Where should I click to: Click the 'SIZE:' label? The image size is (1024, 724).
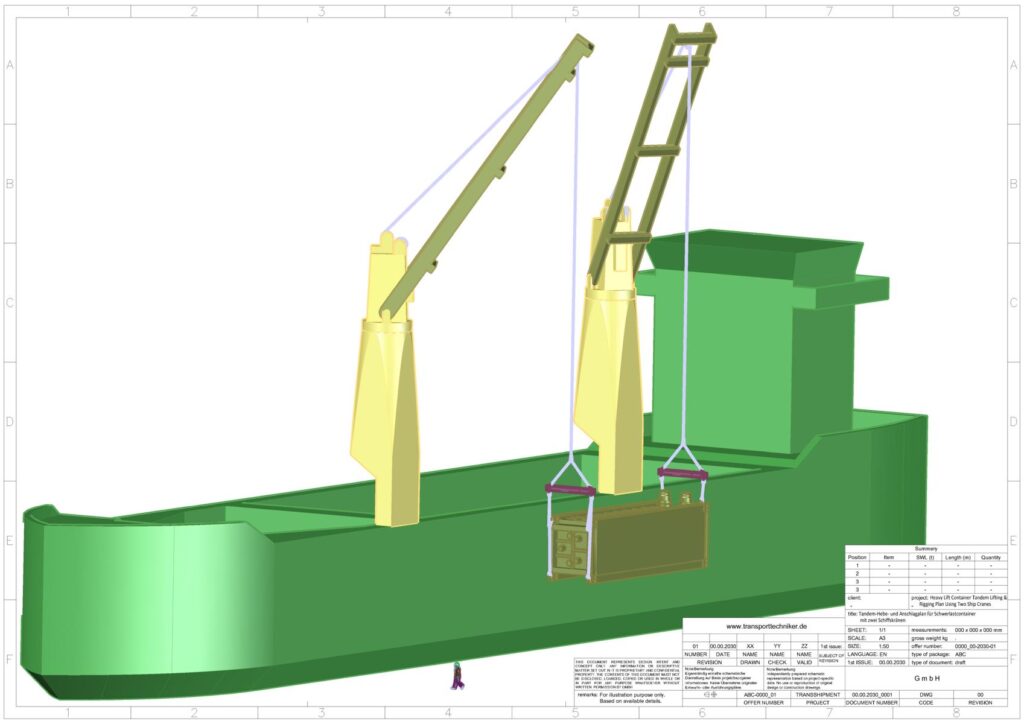(x=854, y=646)
